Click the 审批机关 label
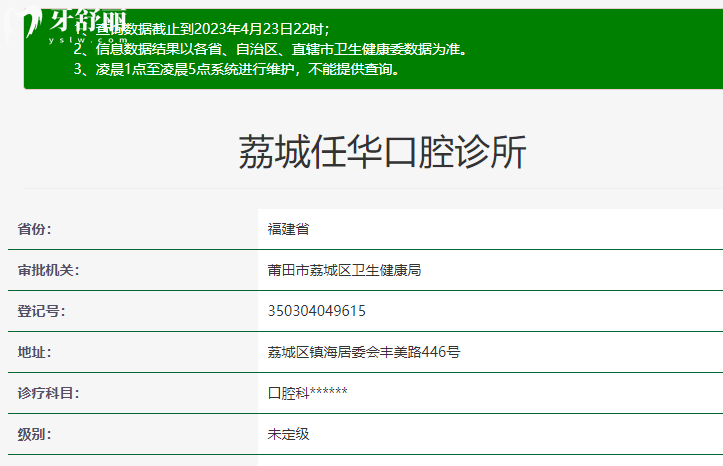 (48, 270)
